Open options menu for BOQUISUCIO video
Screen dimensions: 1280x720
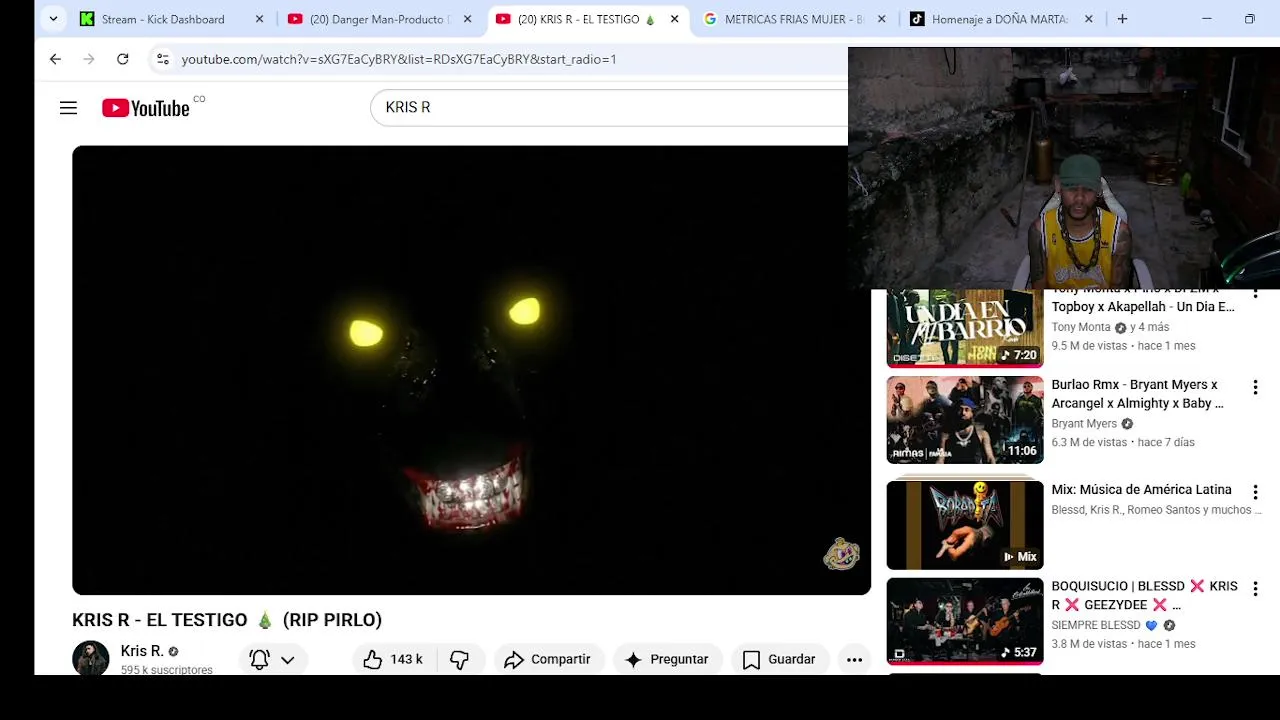click(1255, 589)
